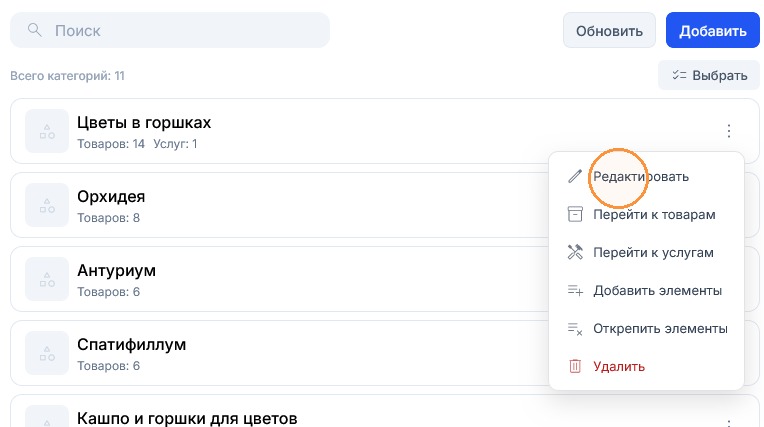
Task: Open the Спатифиллум category row
Action: click(x=279, y=353)
